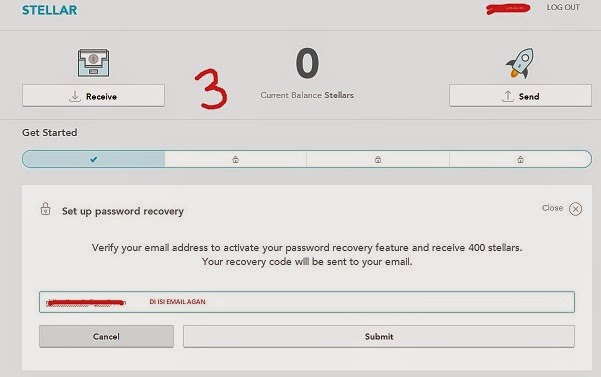Viewport: 601px width, 377px height.
Task: Click the padlock icon beside Set up password recovery
Action: [46, 209]
